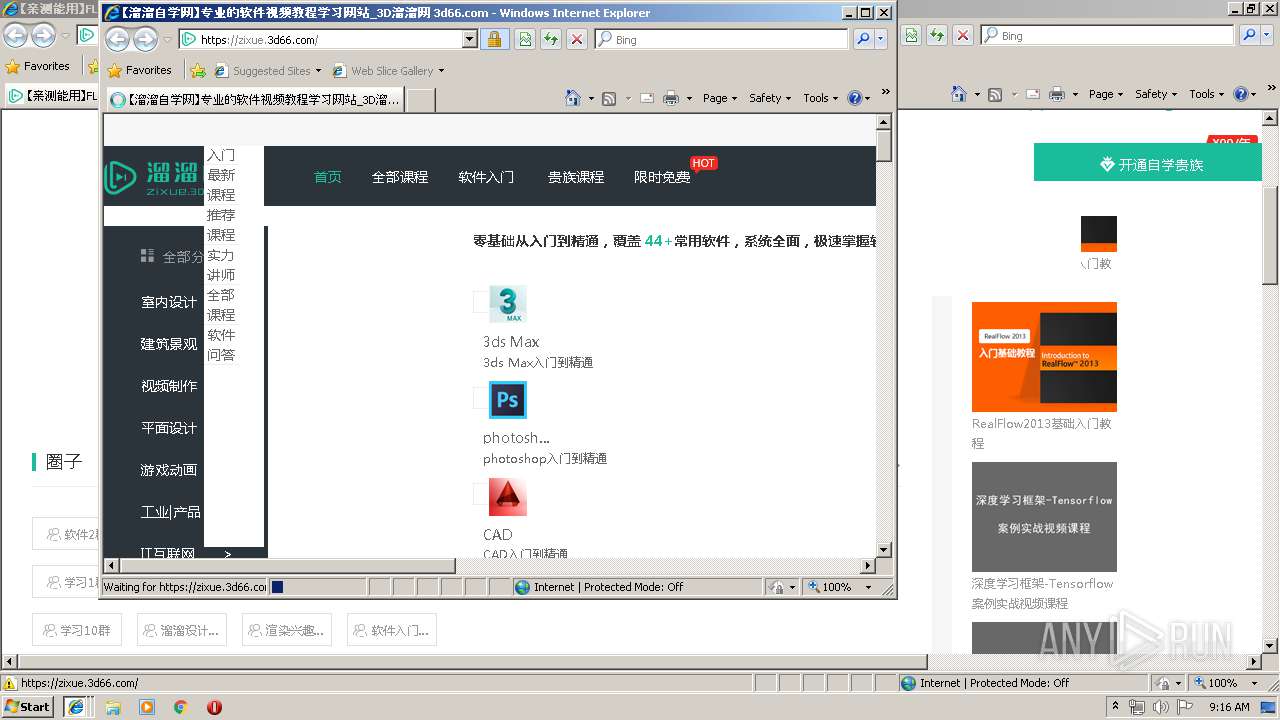
Task: Open the search provider dropdown in the background window
Action: (x=1267, y=35)
